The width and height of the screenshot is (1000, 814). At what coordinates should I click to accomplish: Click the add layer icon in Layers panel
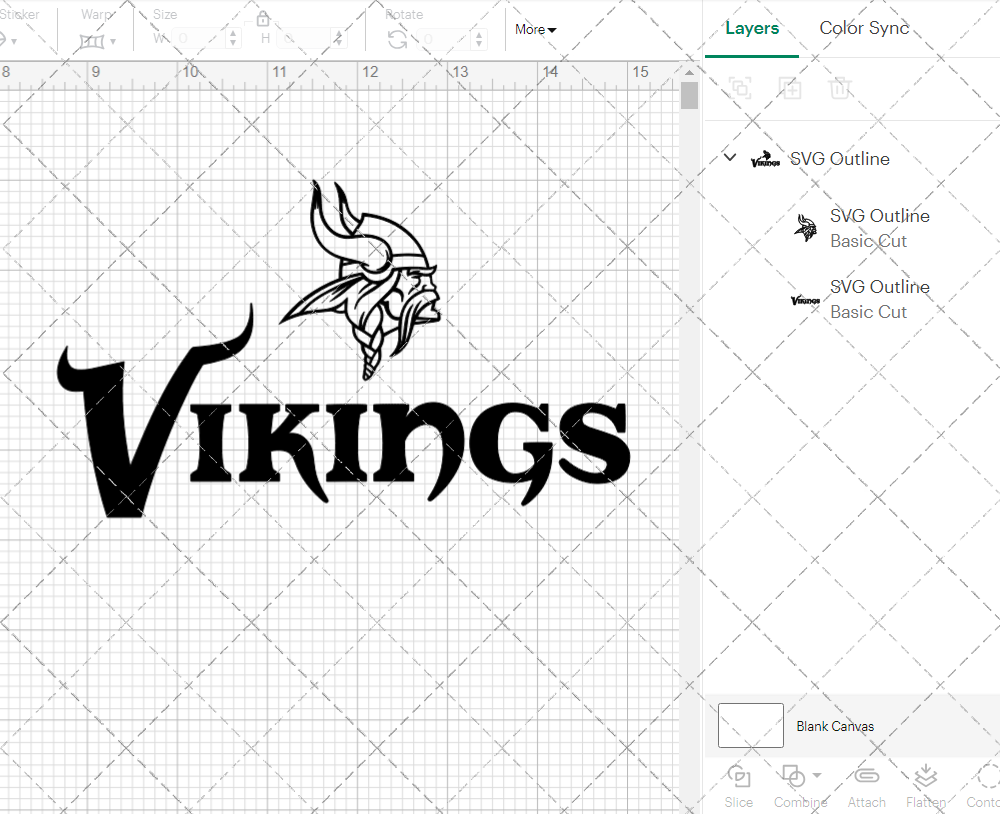coord(791,88)
